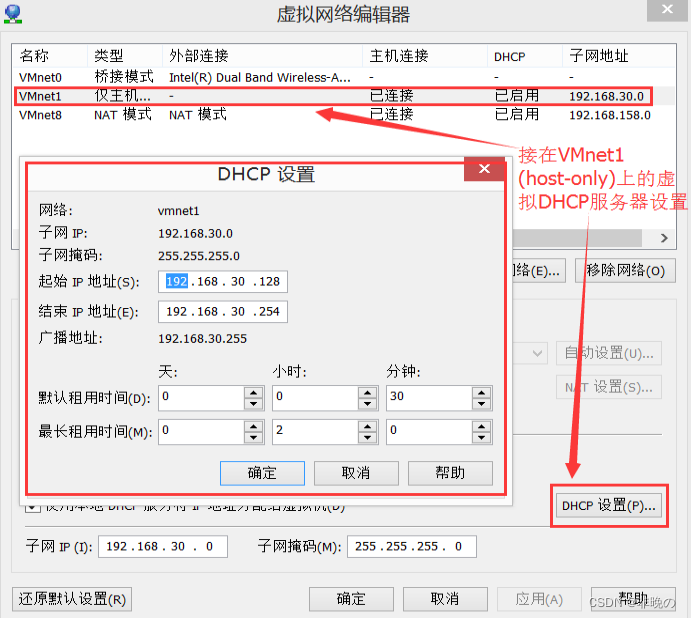691x618 pixels.
Task: Cancel the DHCP 设置 dialog
Action: click(356, 473)
